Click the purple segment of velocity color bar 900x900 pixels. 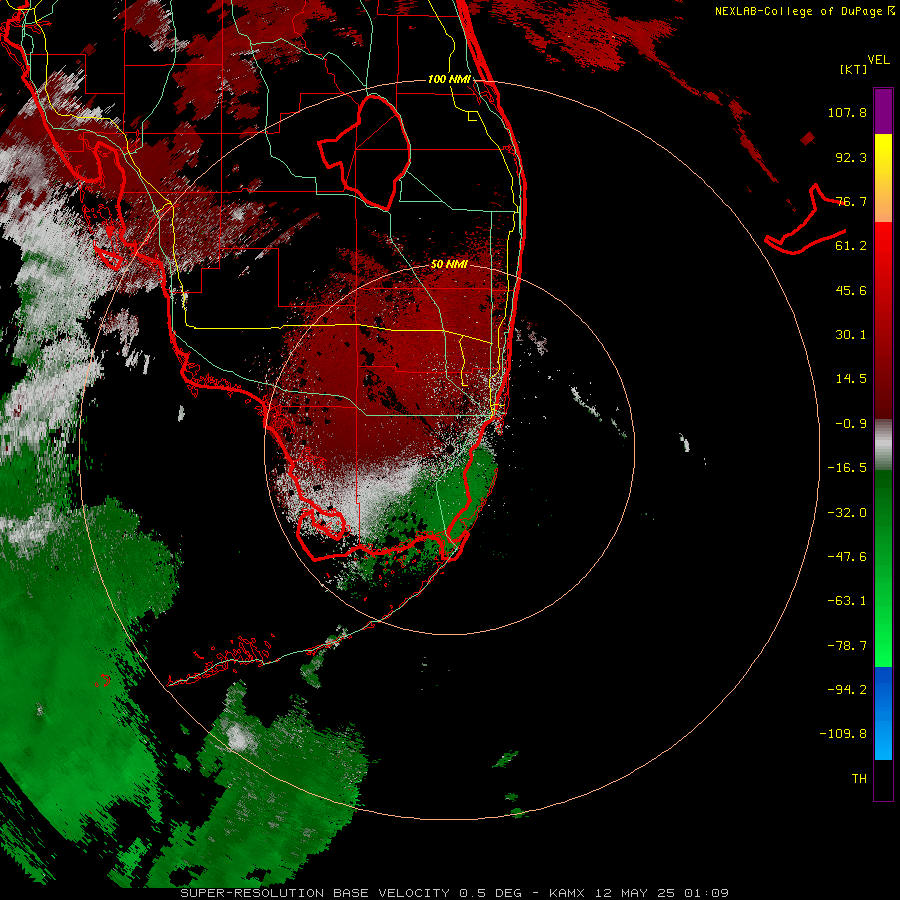(883, 112)
